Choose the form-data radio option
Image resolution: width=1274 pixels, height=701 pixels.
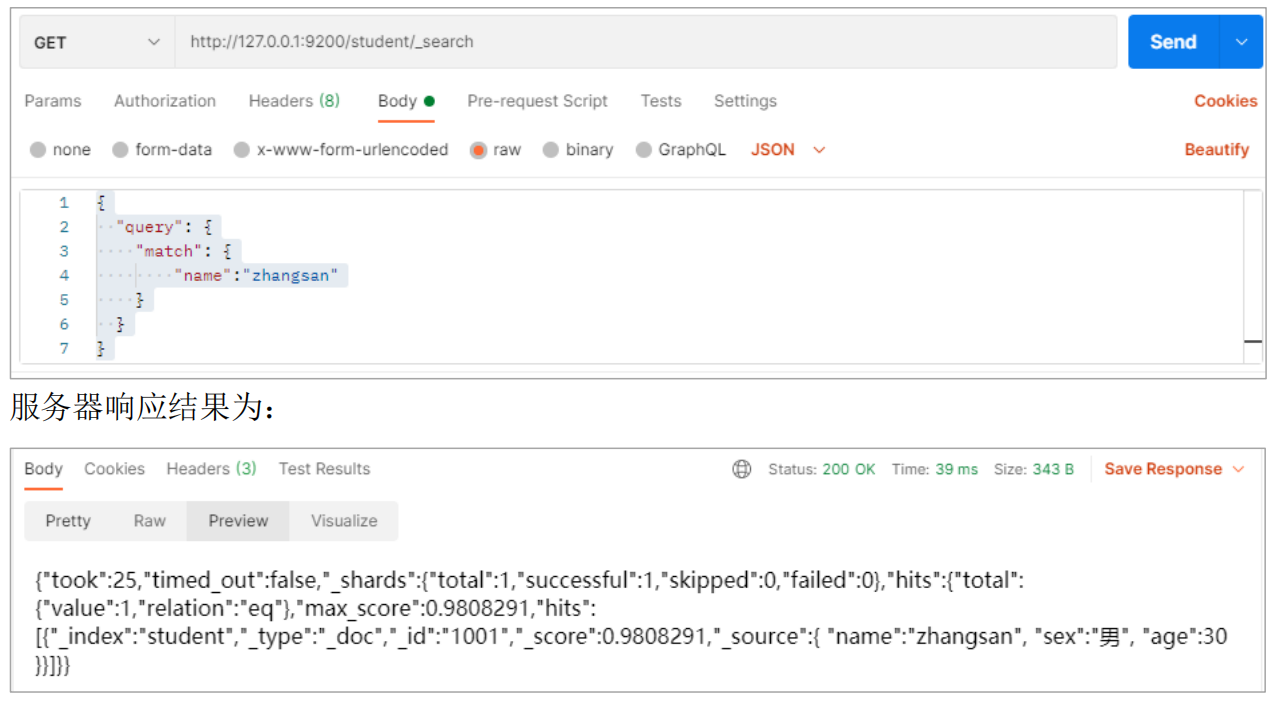121,150
